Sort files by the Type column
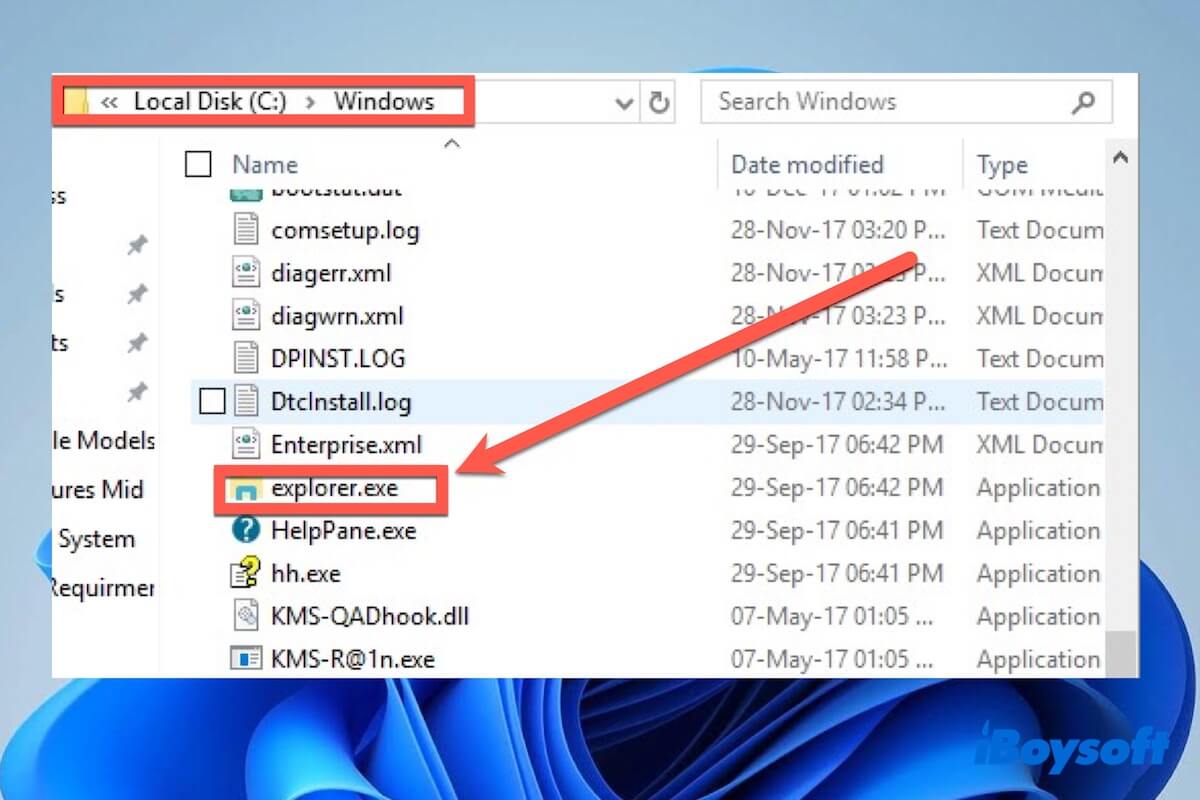The image size is (1200, 800). [1002, 165]
